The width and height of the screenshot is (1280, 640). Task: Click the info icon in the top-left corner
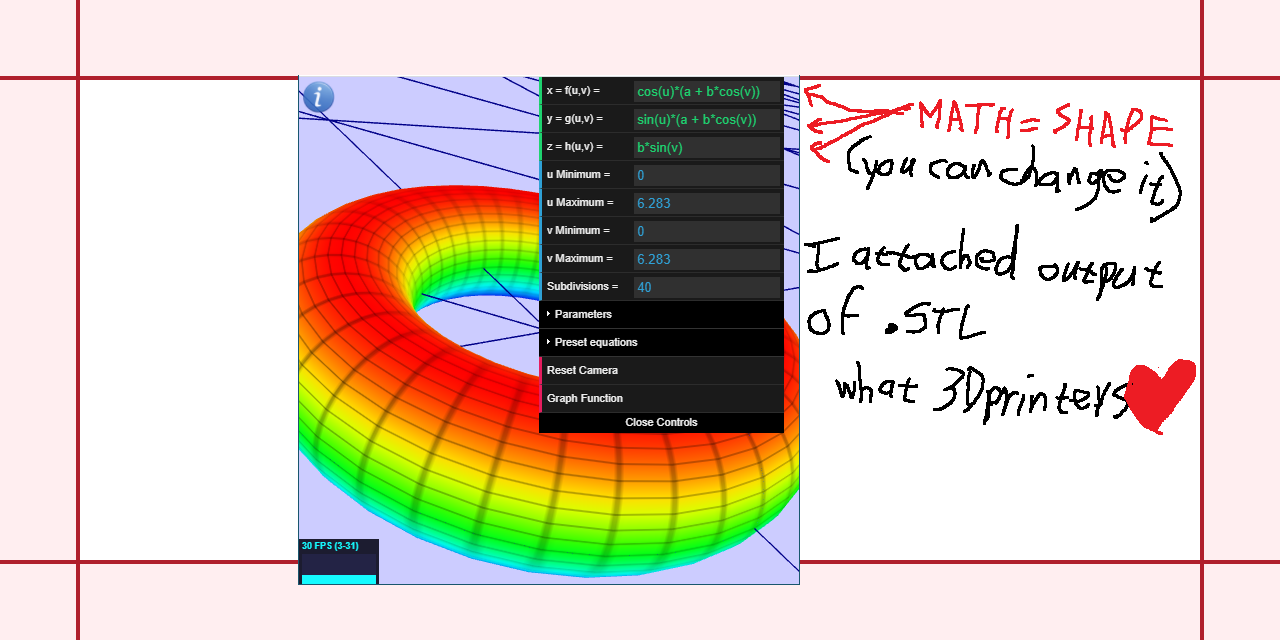[x=317, y=97]
